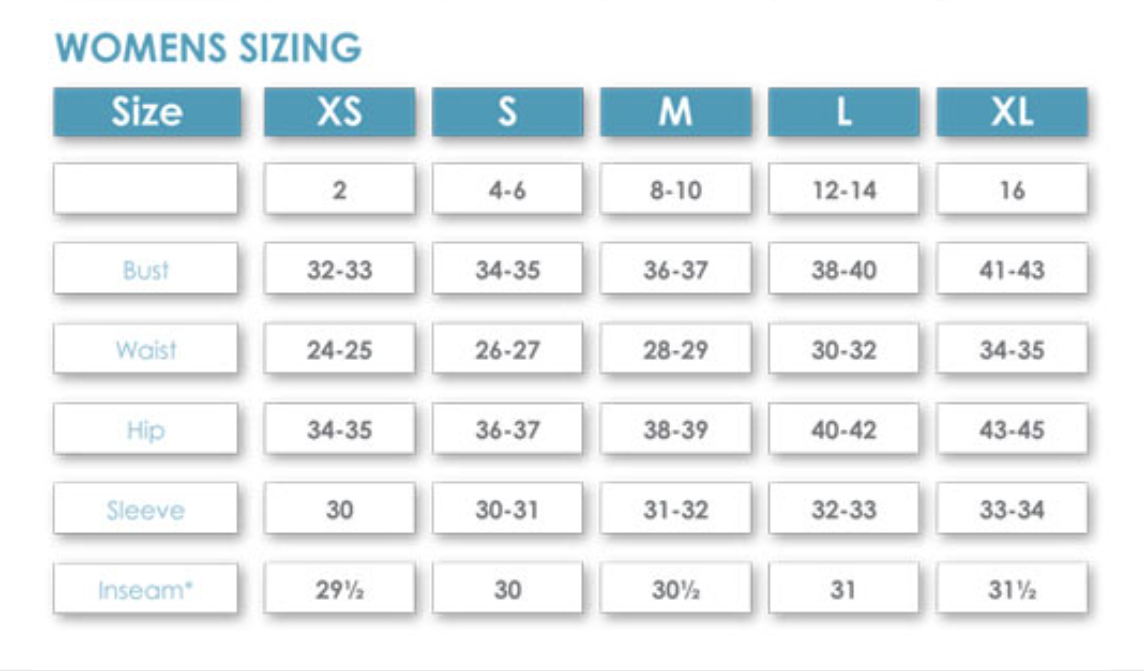
Task: Select the Inseam 29½ cell
Action: pyautogui.click(x=339, y=590)
